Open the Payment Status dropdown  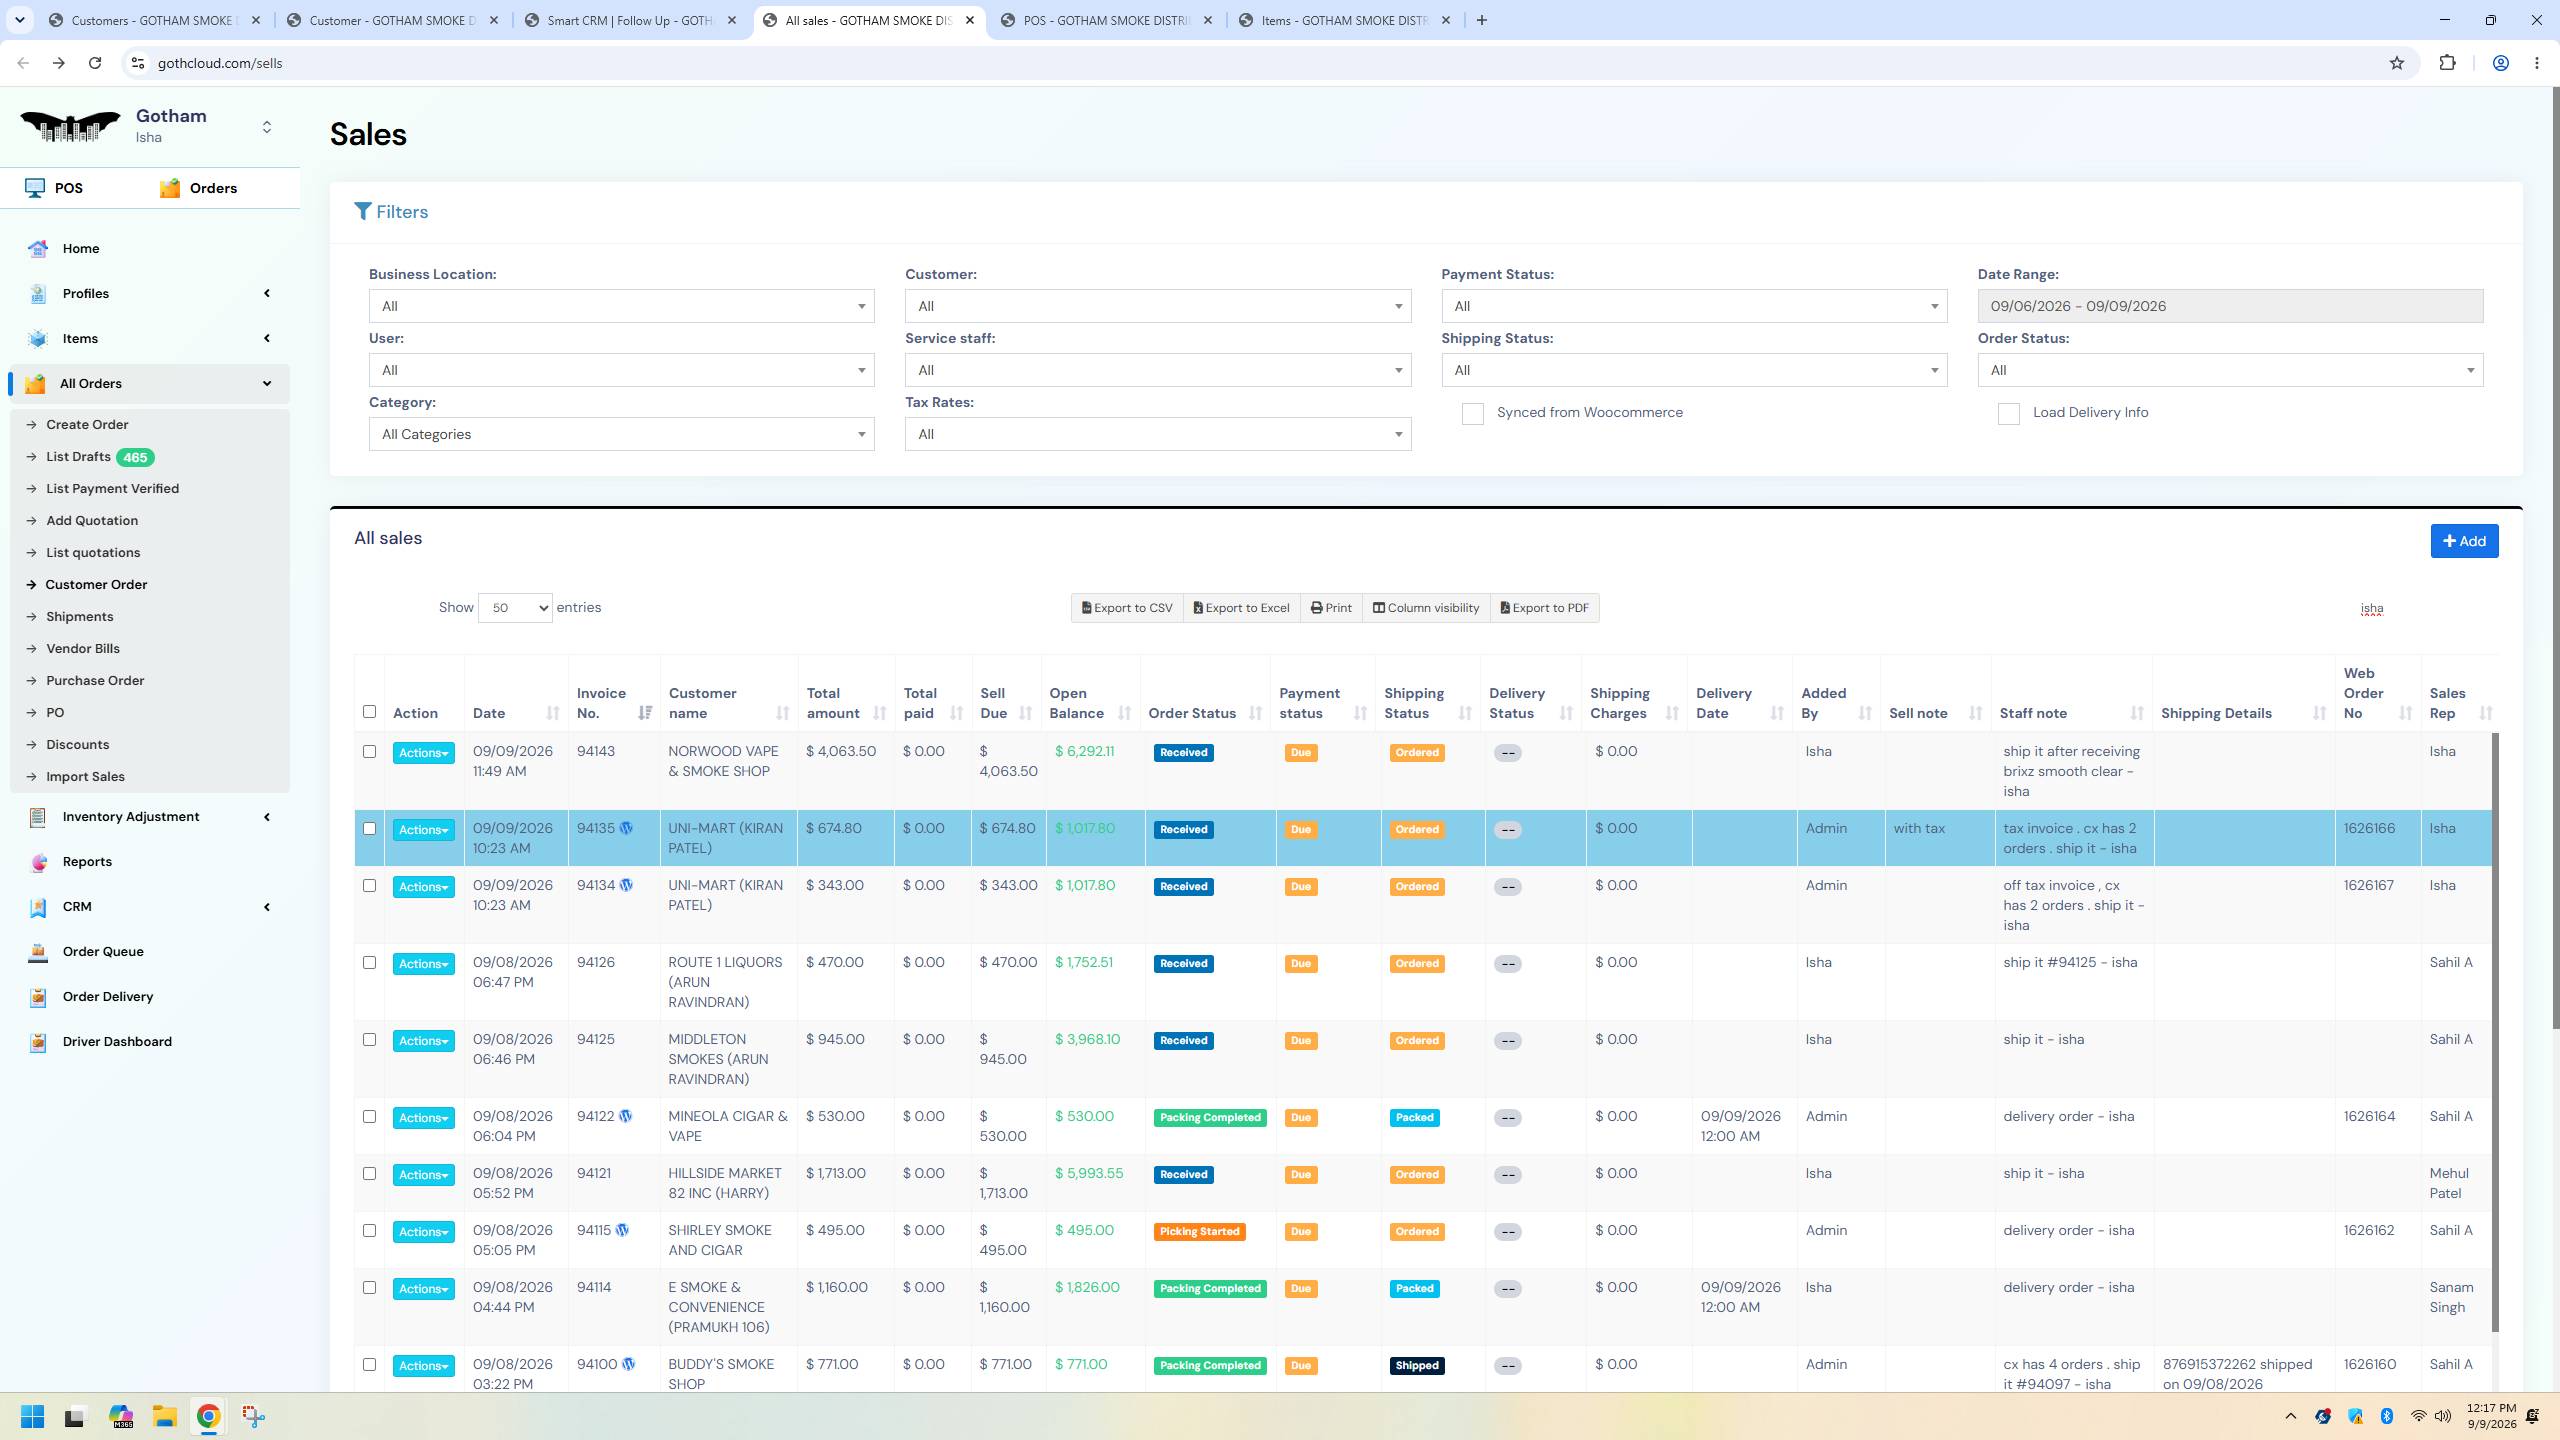pyautogui.click(x=1694, y=306)
